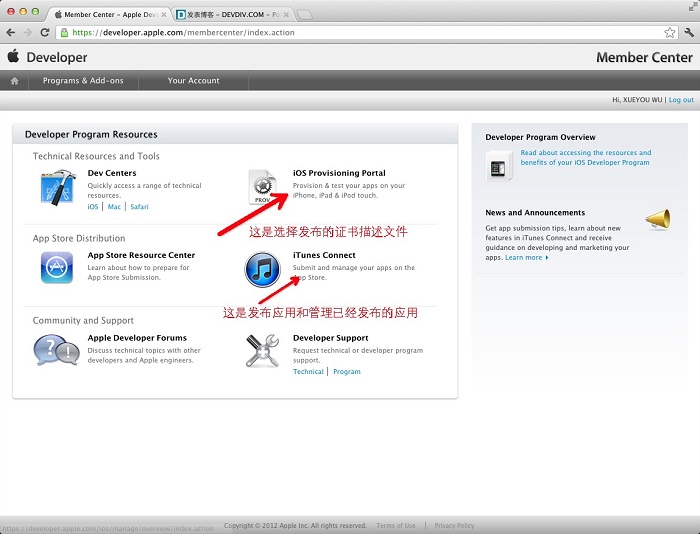Open the Mac dev center link

pyautogui.click(x=114, y=207)
